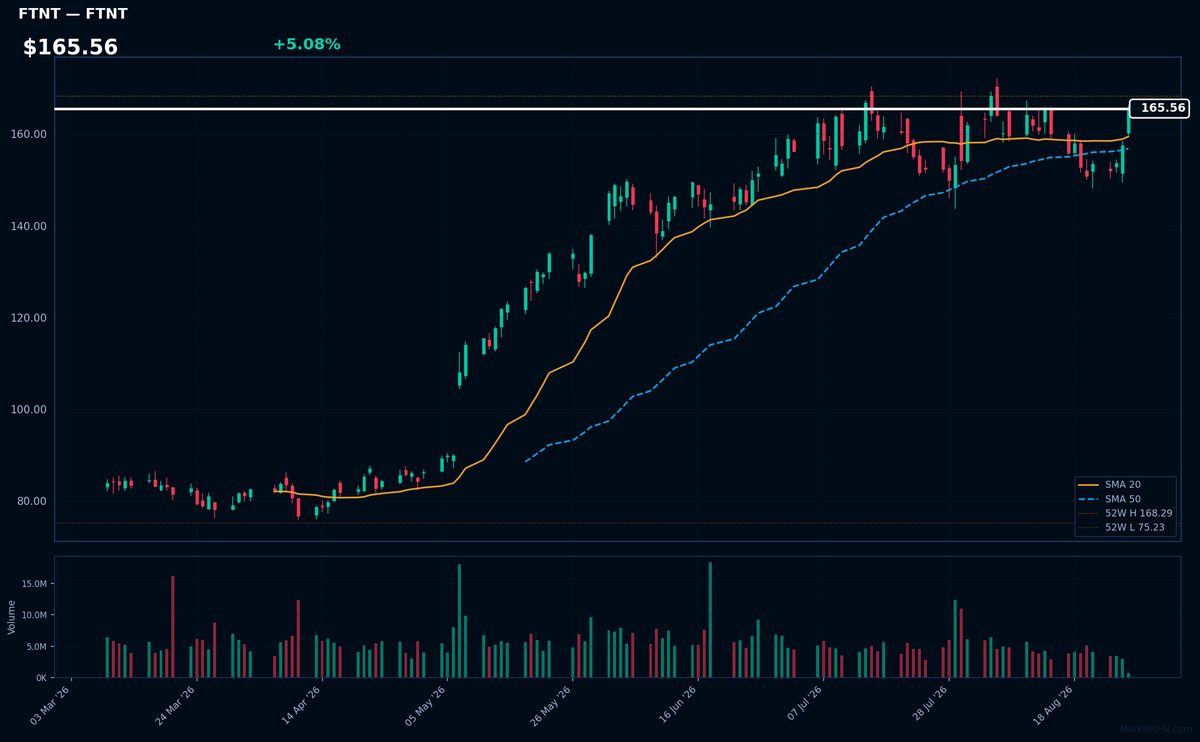The image size is (1200, 742).
Task: Click the 5.0M volume axis label
Action: point(36,647)
